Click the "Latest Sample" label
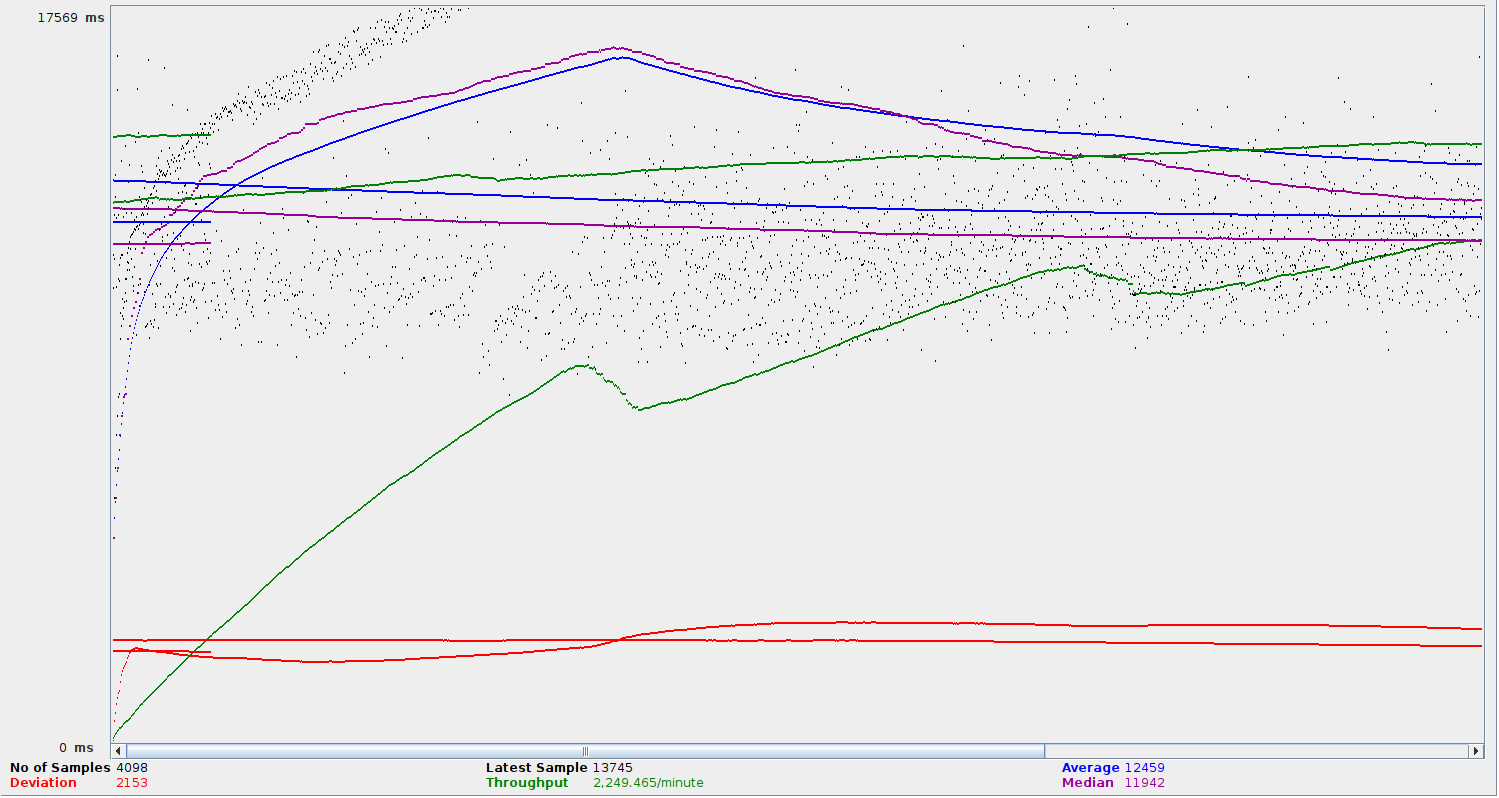This screenshot has height=798, width=1499. pyautogui.click(x=536, y=768)
